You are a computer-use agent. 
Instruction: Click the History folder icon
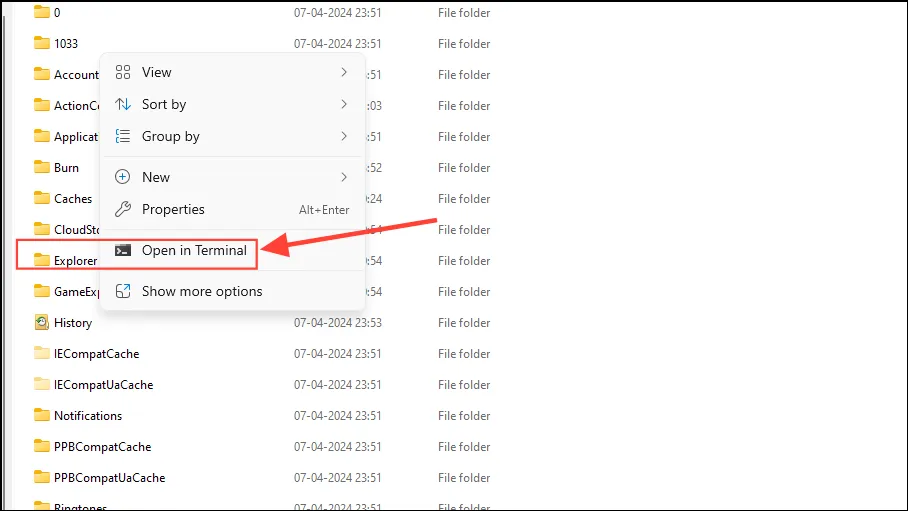click(x=42, y=322)
